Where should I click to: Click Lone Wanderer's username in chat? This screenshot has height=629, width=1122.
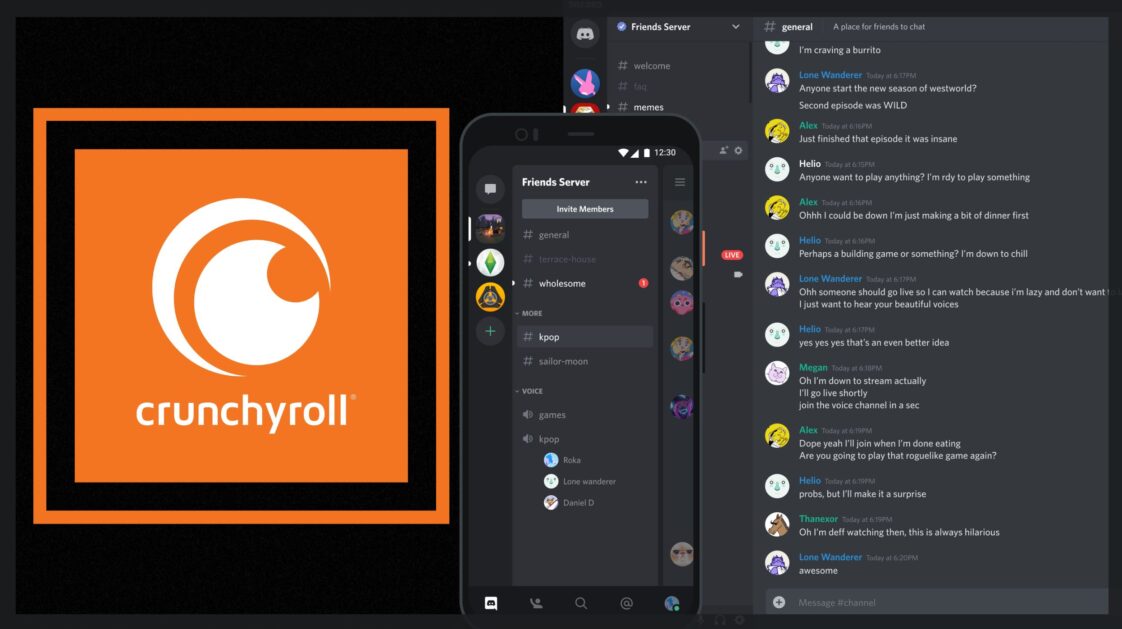829,74
